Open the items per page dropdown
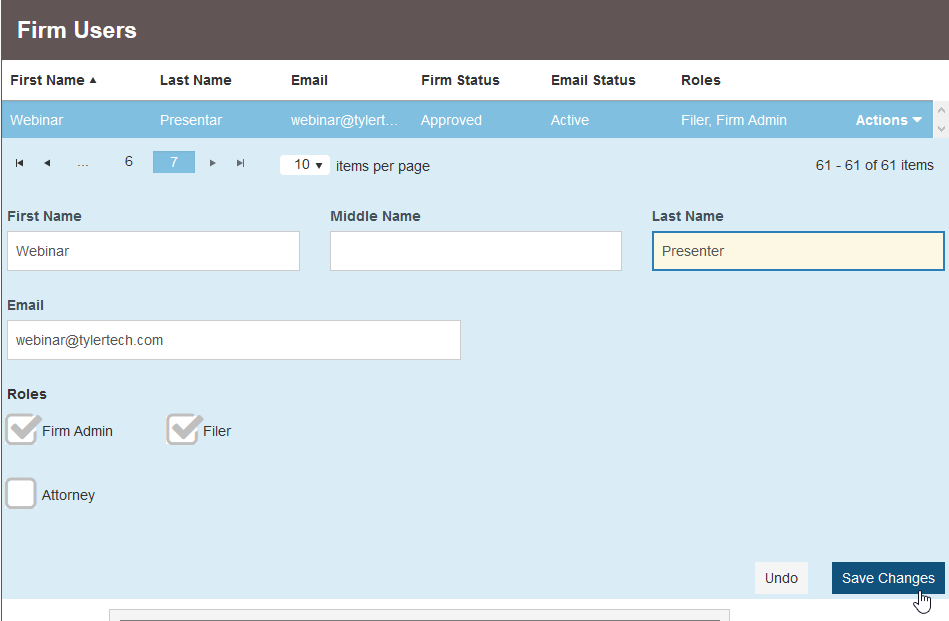949x621 pixels. tap(304, 165)
